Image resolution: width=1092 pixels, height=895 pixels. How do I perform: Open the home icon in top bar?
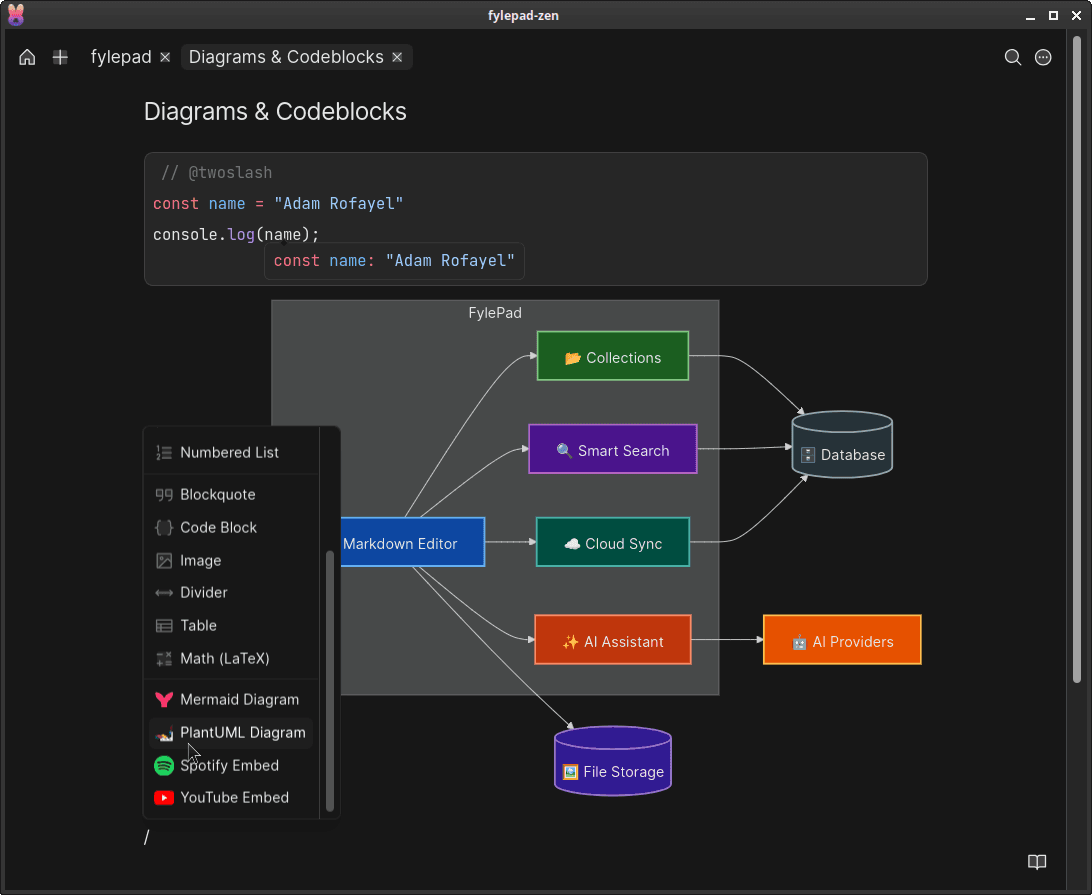27,57
